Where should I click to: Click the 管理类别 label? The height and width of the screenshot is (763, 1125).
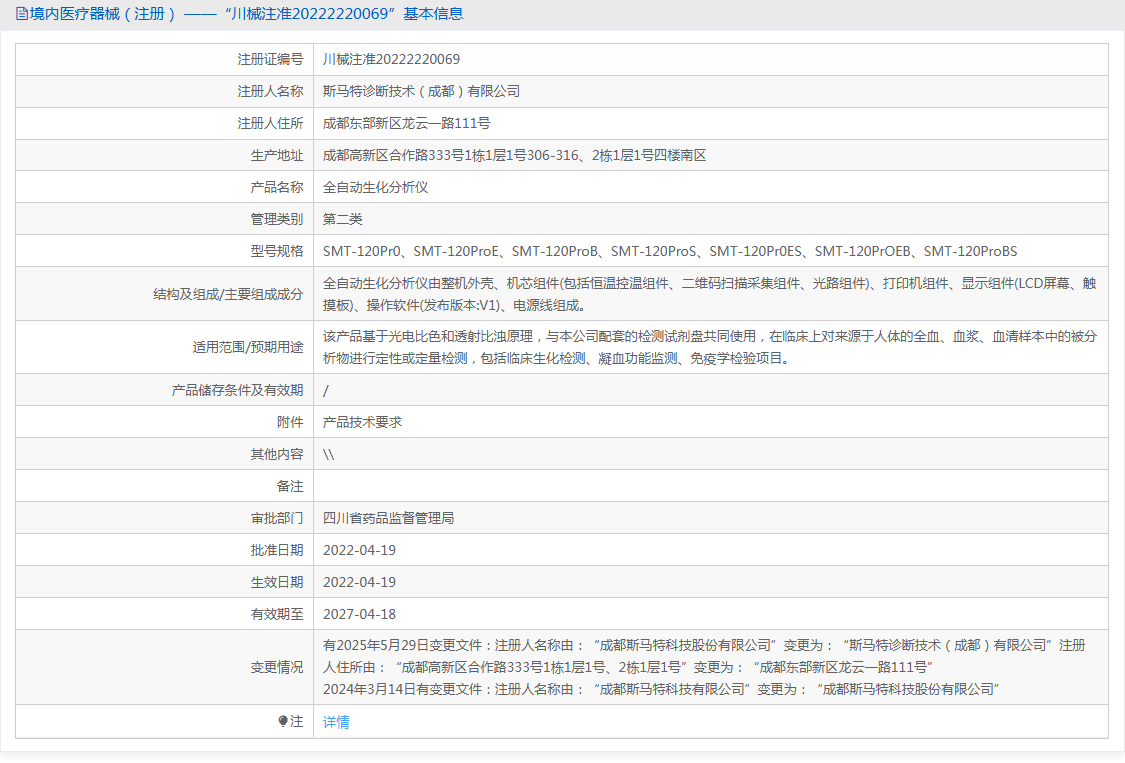(x=277, y=219)
